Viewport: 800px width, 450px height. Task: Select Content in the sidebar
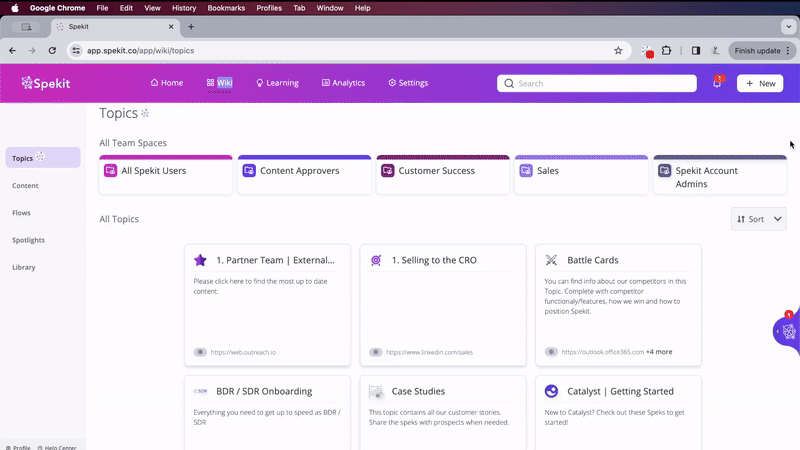click(x=26, y=186)
